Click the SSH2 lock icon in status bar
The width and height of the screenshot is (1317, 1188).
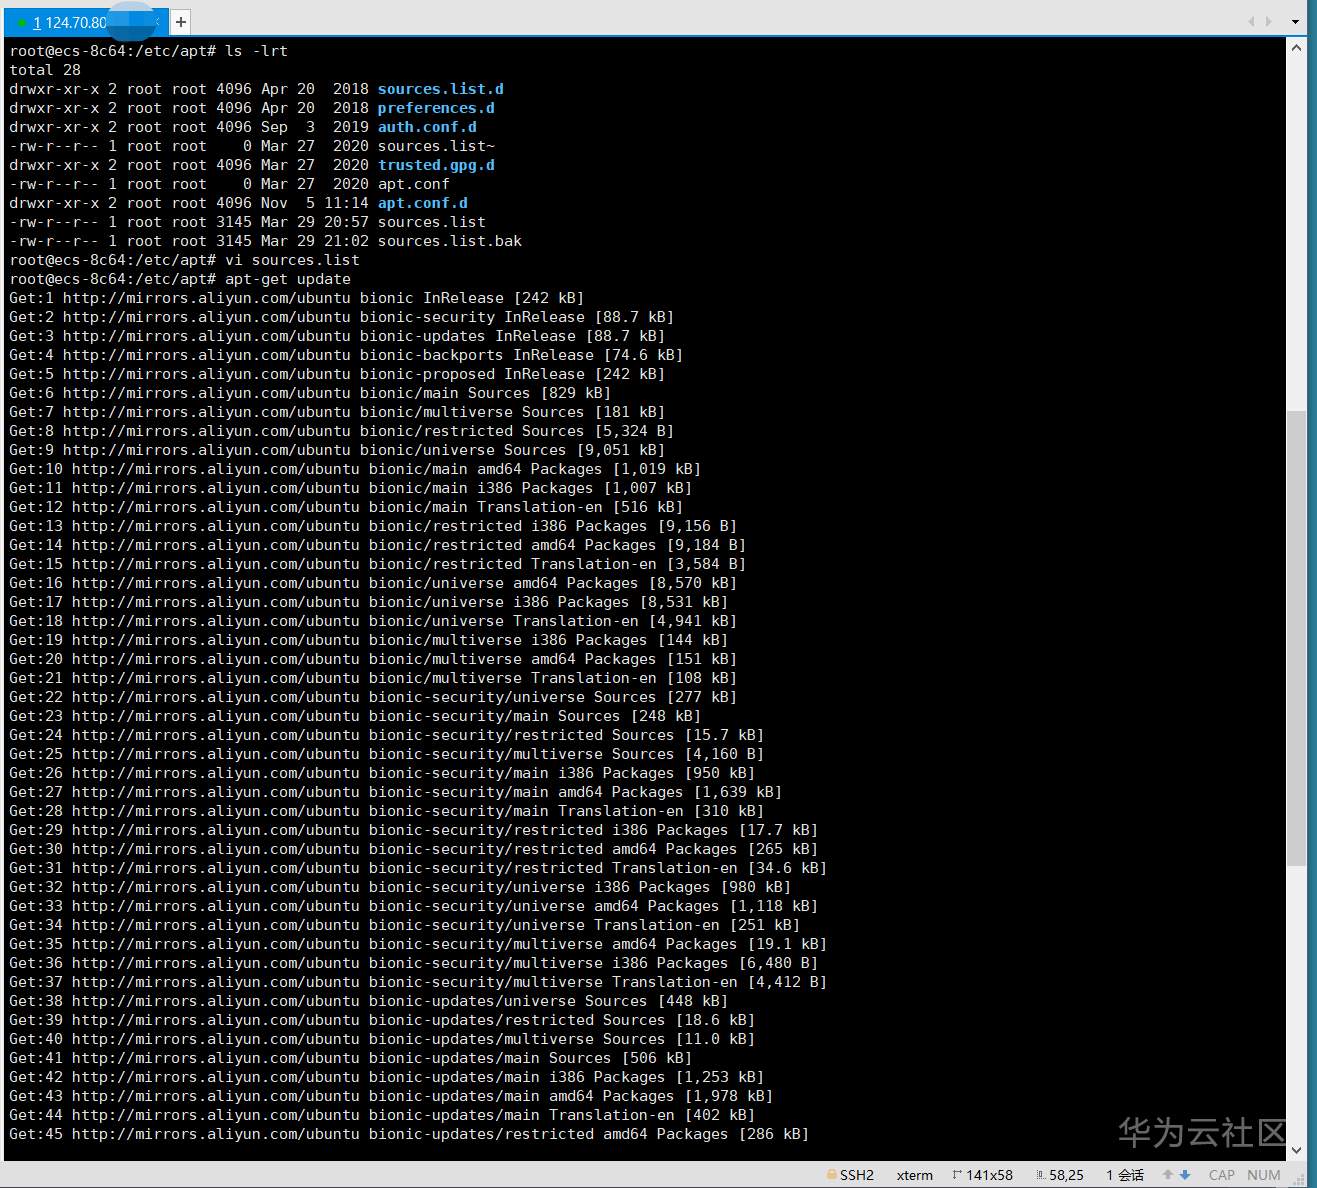click(830, 1175)
